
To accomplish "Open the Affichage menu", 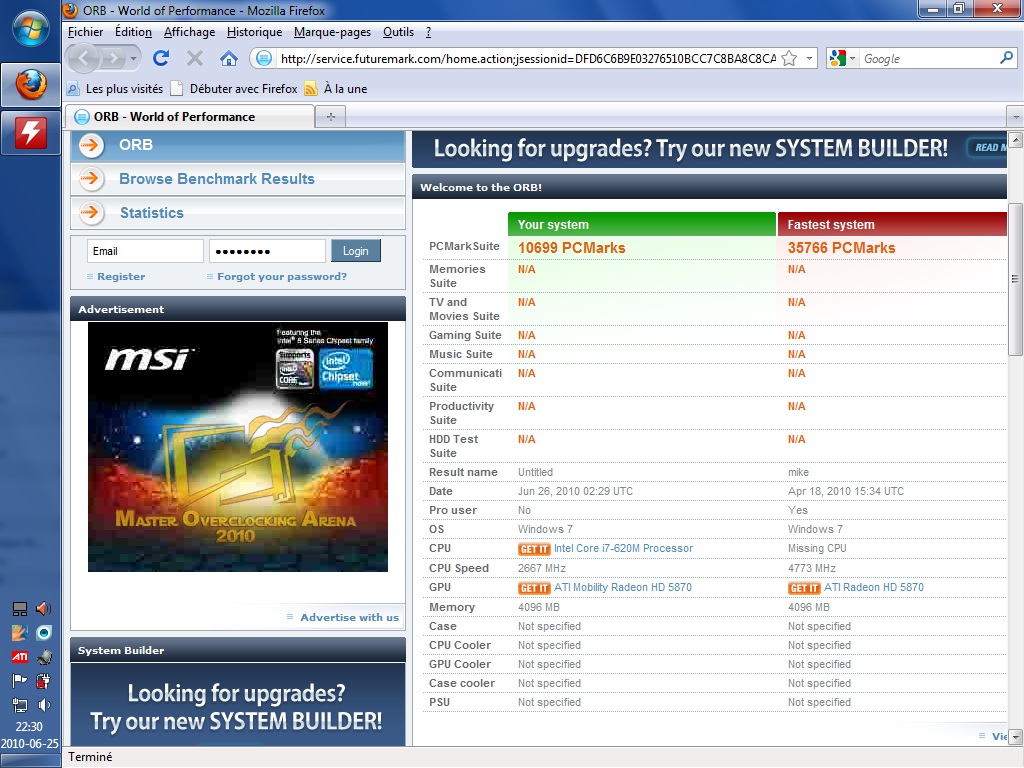I will tap(189, 32).
